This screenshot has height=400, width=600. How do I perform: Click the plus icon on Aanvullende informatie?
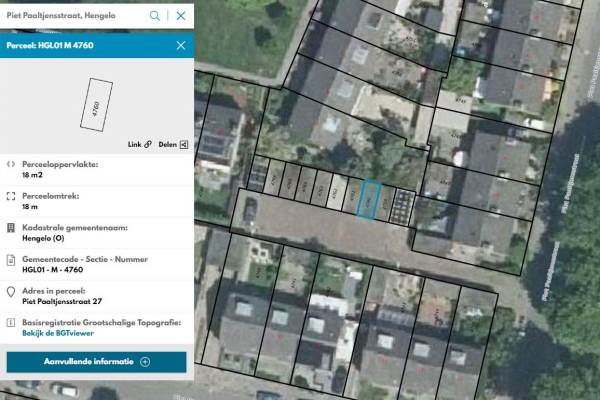coord(145,361)
